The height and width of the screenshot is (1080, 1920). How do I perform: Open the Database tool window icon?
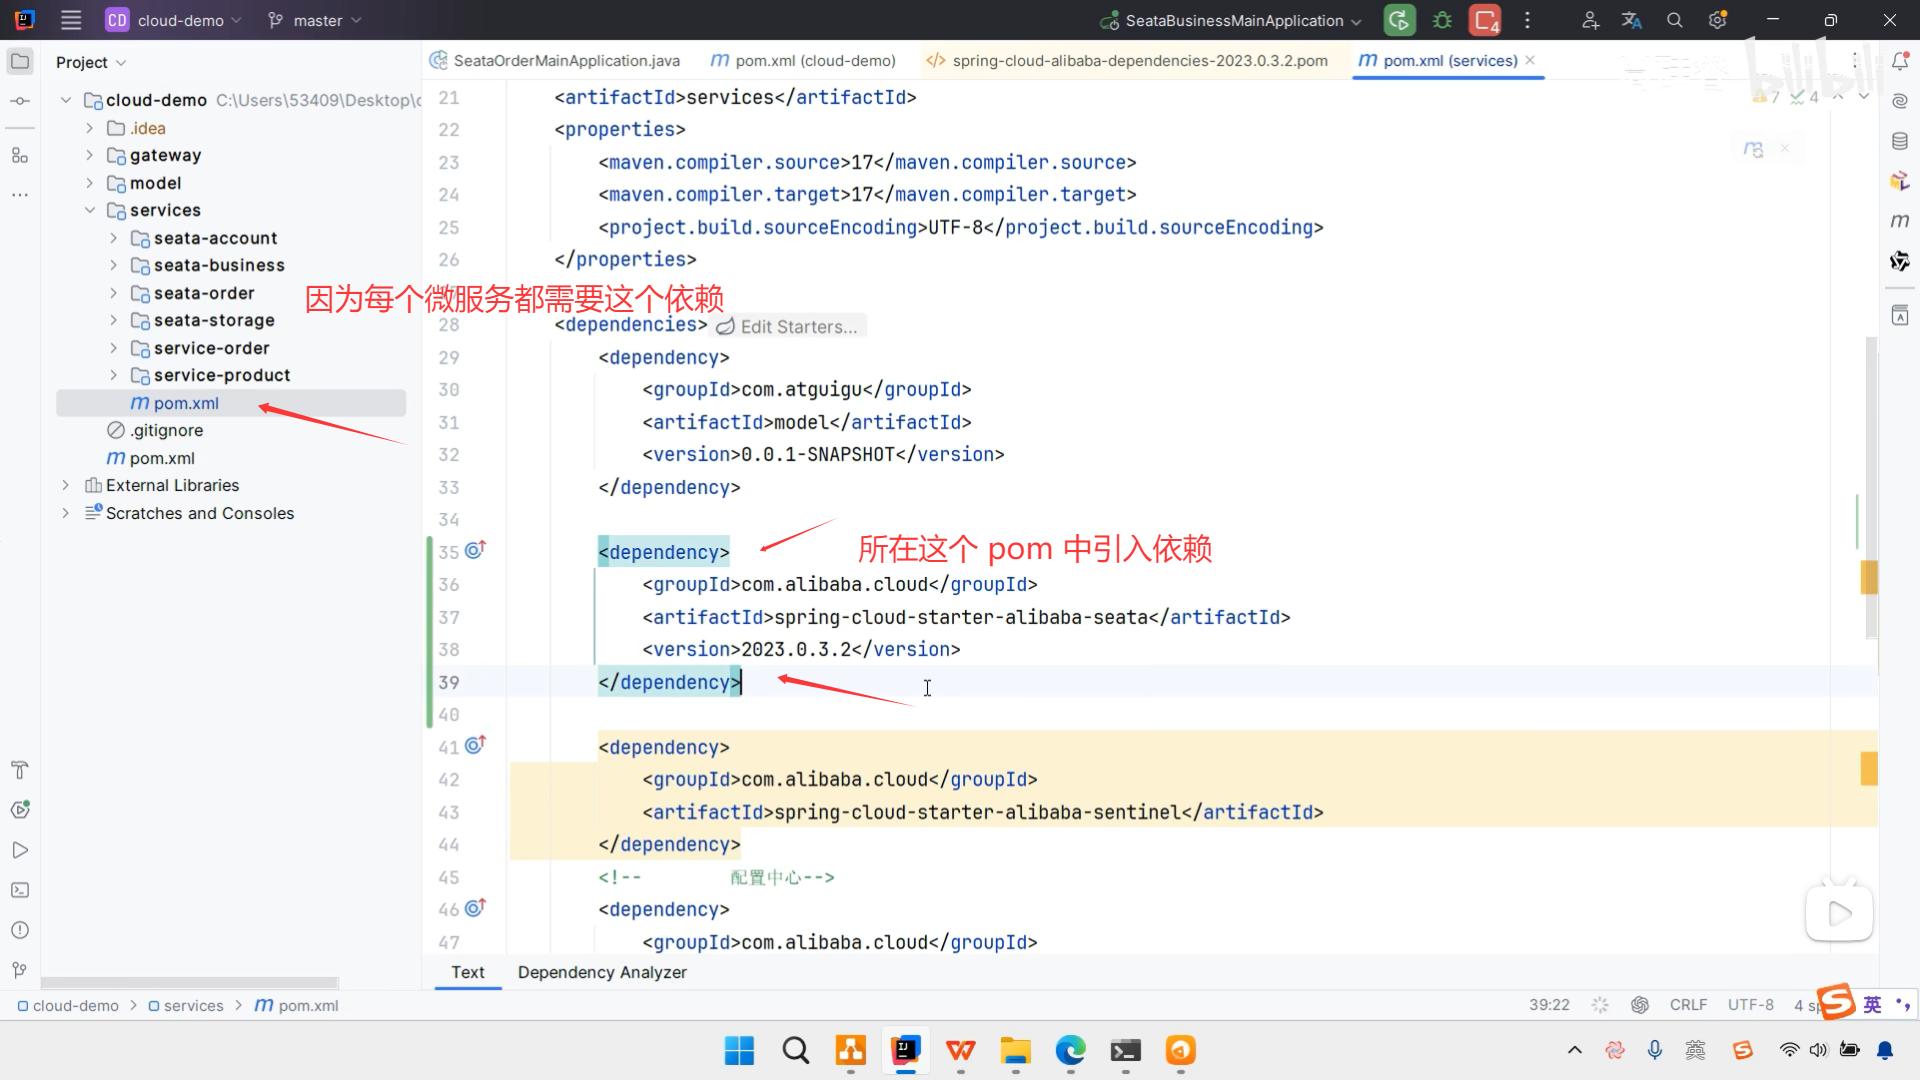(1900, 141)
